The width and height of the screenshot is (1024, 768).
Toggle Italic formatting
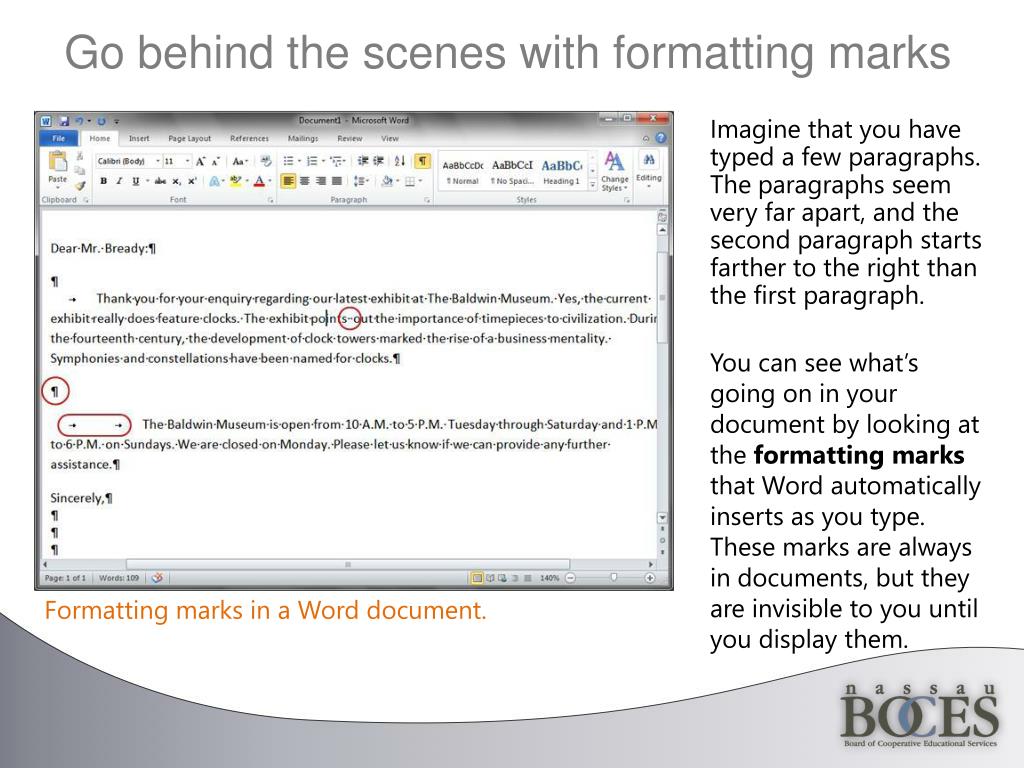pos(119,181)
